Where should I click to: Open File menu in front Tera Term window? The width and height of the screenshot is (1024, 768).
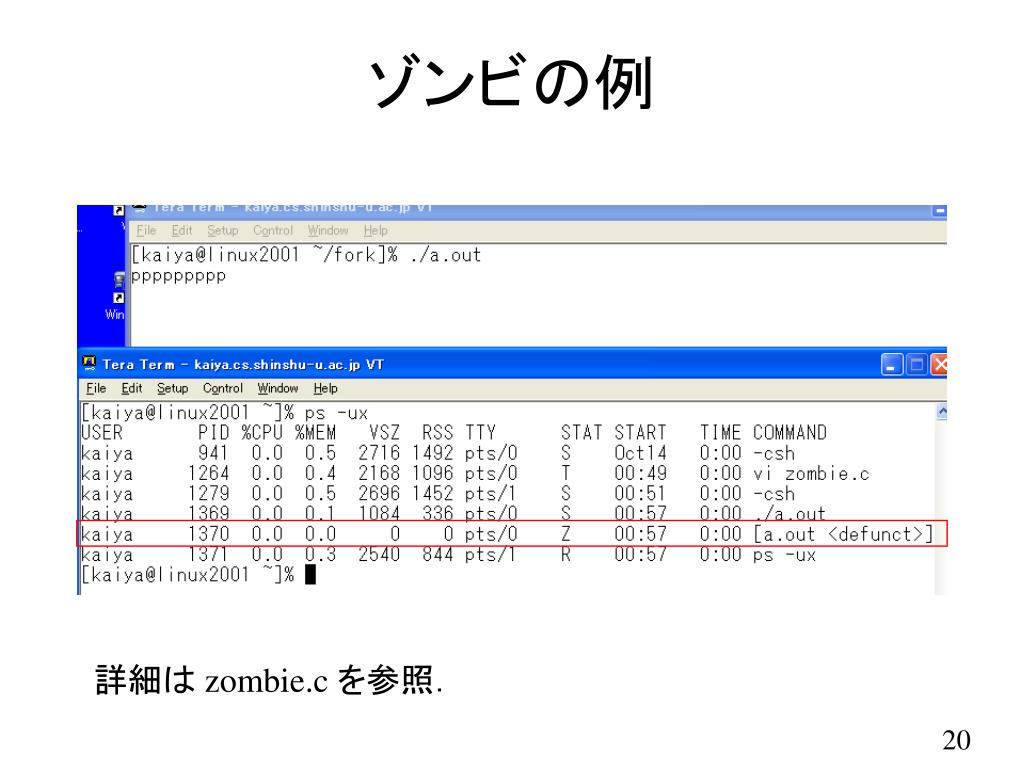coord(95,389)
